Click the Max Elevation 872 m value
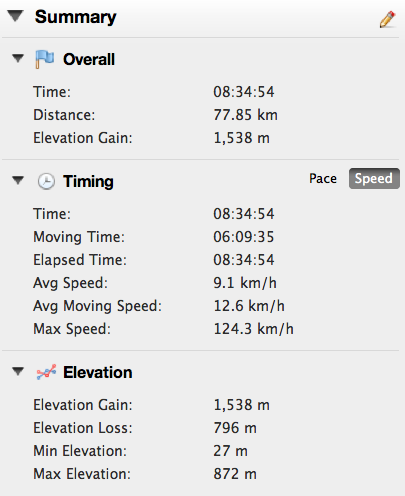405x496 pixels. (235, 474)
